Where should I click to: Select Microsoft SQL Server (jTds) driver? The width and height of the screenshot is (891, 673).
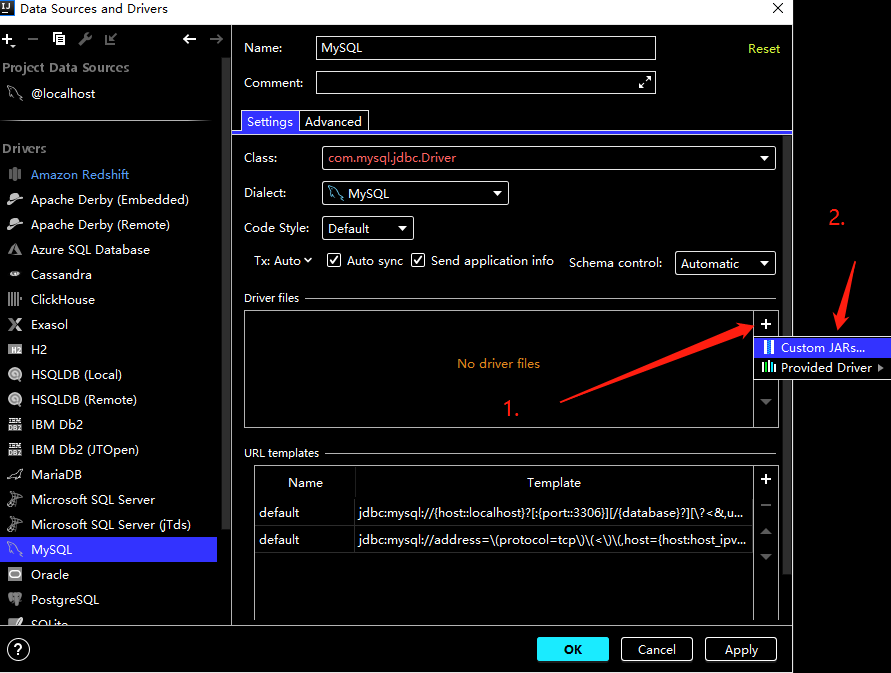(109, 525)
